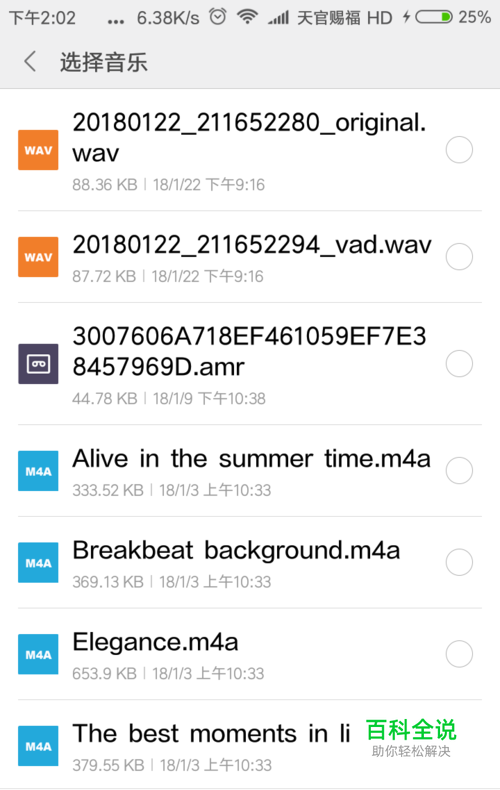Screen dimensions: 500x790
Task: Select radio button for the .amr recording
Action: click(459, 363)
